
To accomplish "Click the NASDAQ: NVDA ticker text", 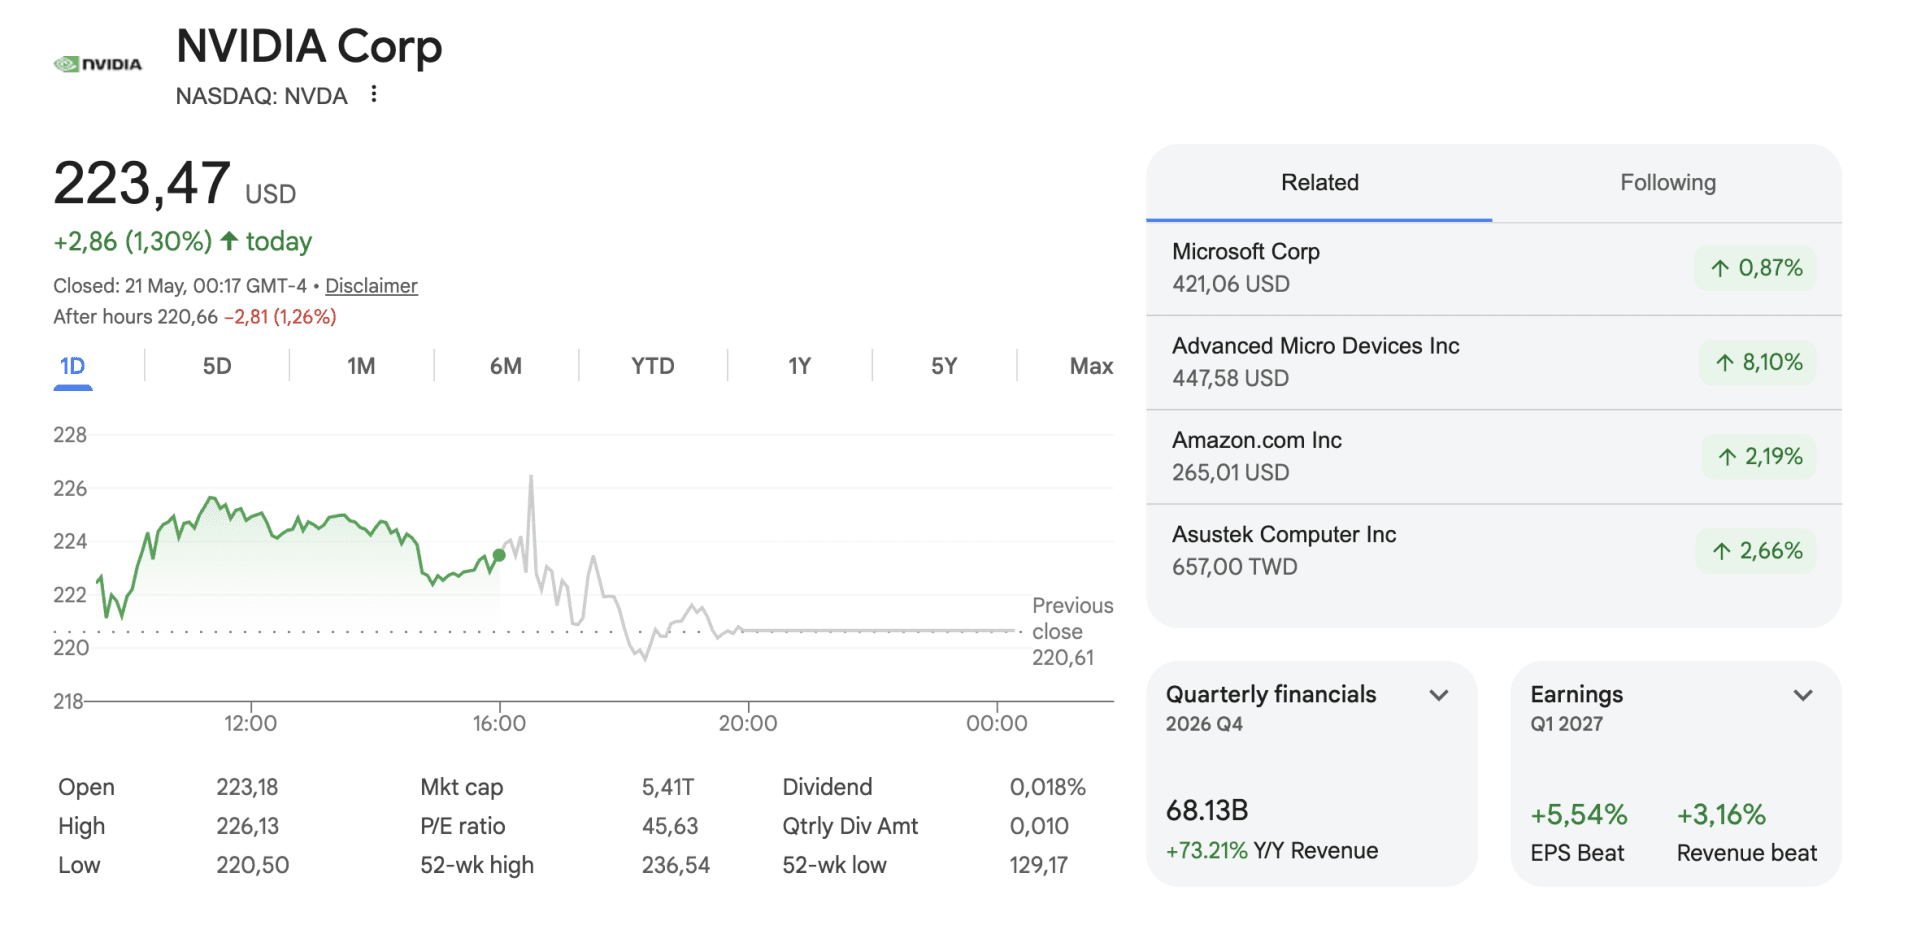I will click(x=262, y=96).
